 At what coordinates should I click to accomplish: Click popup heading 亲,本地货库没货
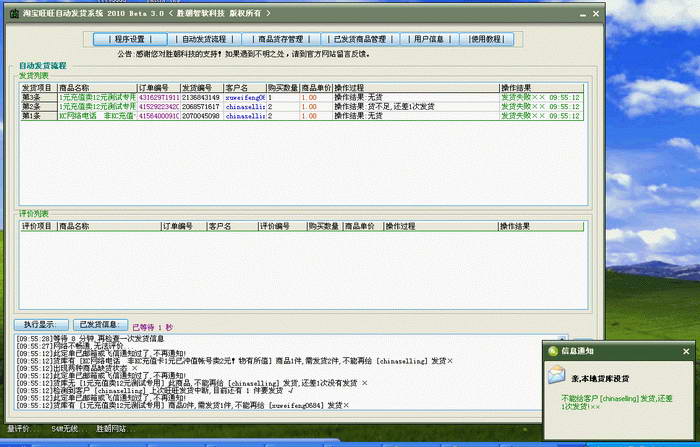(x=600, y=379)
